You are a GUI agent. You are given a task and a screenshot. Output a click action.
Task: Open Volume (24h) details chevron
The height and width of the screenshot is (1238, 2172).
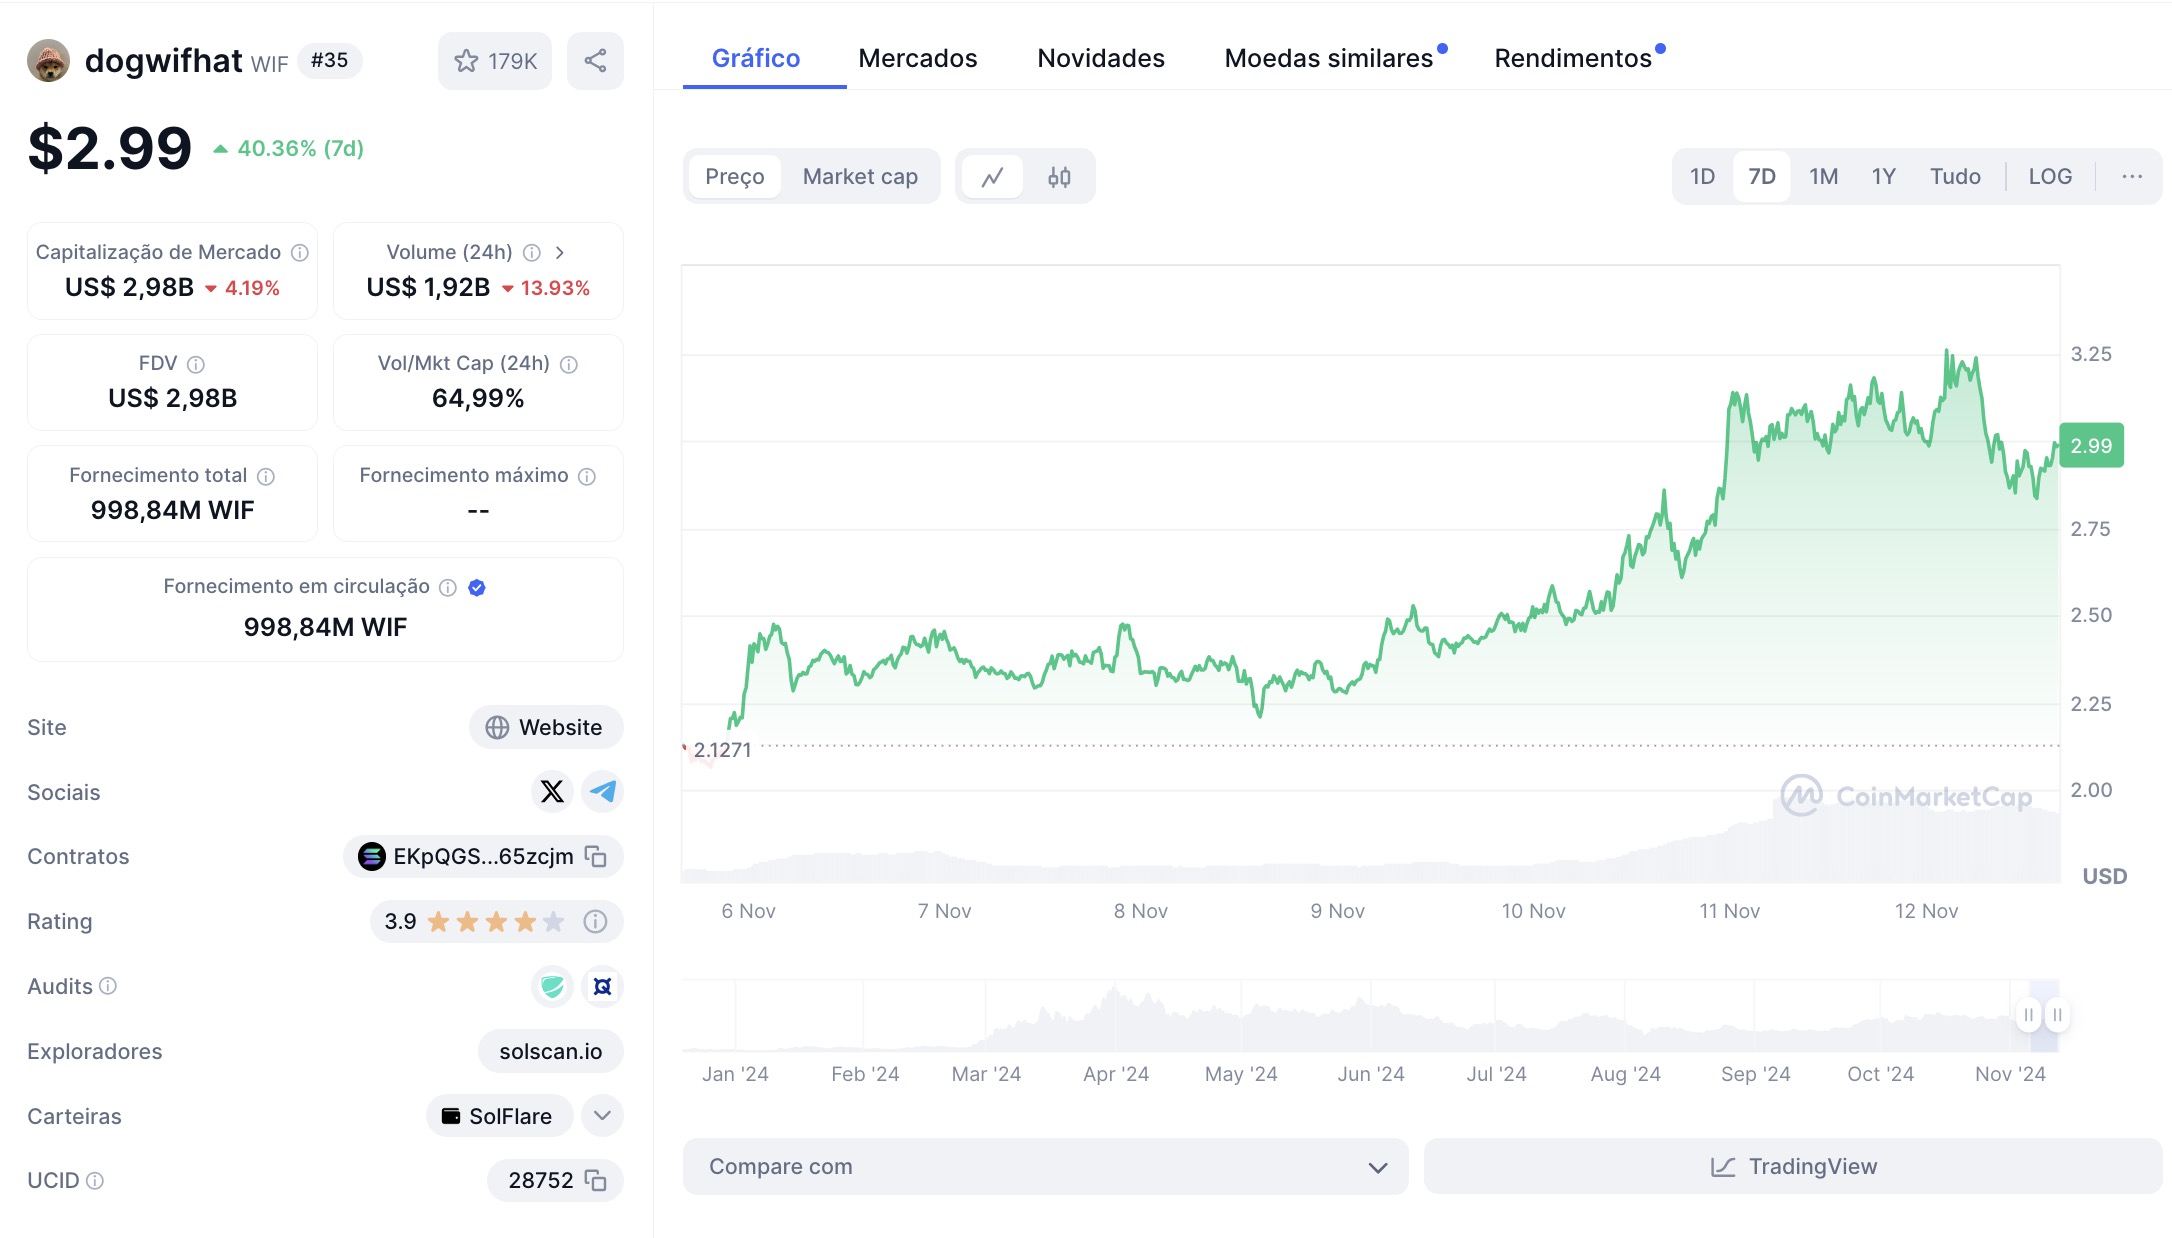(560, 253)
